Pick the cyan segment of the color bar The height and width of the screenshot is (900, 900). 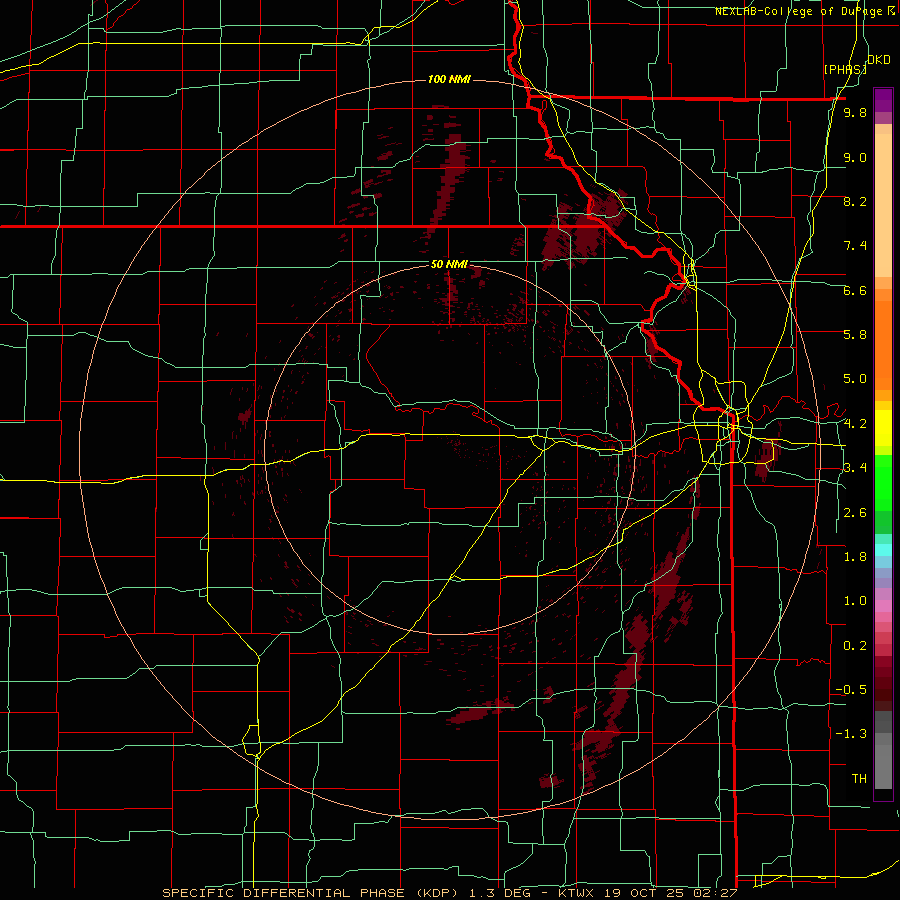click(883, 550)
